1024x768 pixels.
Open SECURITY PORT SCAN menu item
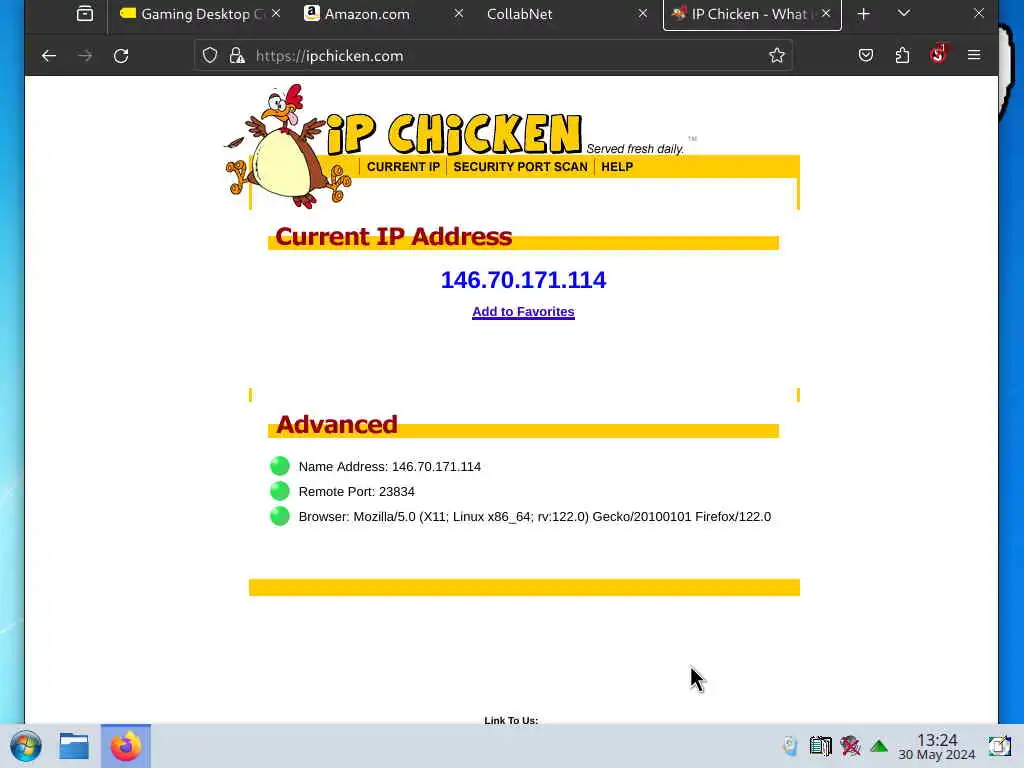(x=520, y=167)
